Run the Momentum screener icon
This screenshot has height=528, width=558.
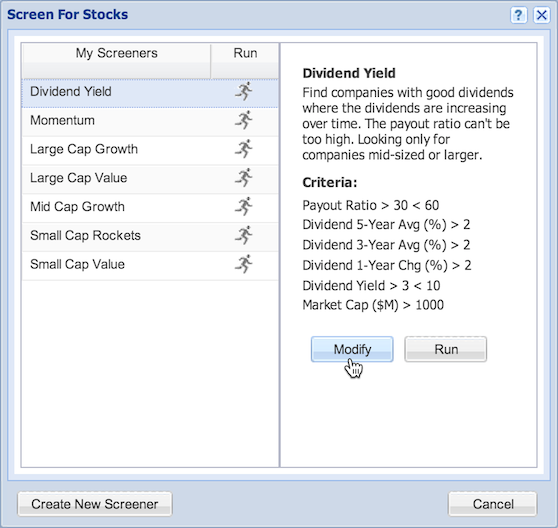[244, 120]
